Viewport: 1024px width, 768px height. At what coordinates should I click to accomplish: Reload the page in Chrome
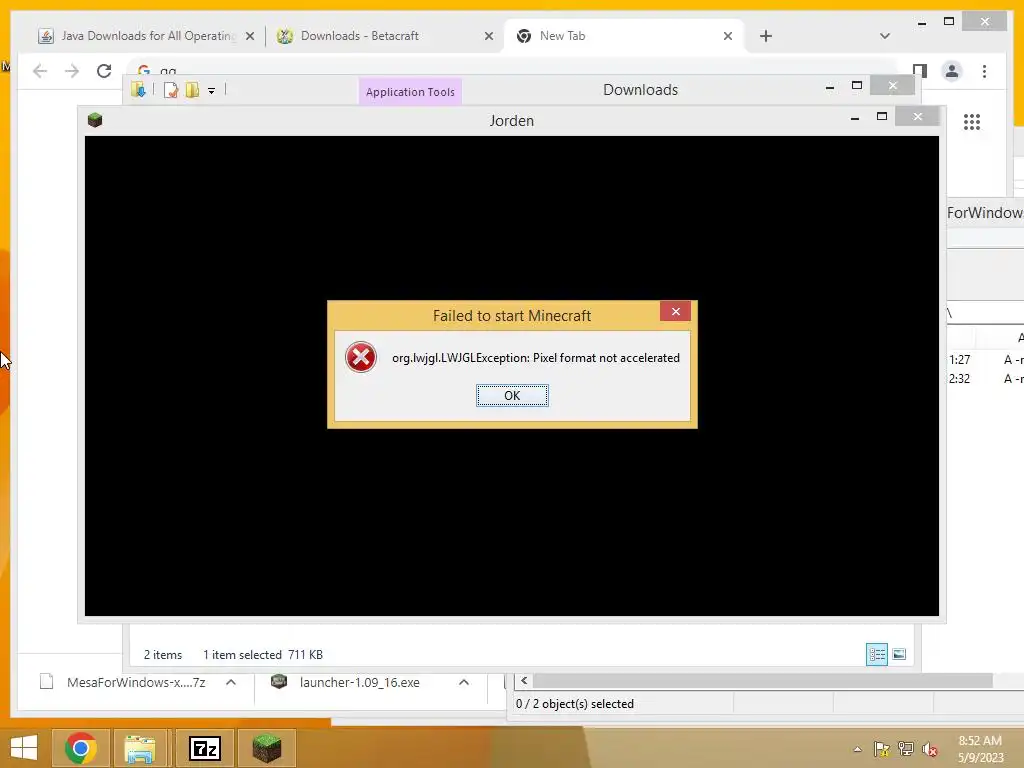tap(104, 71)
